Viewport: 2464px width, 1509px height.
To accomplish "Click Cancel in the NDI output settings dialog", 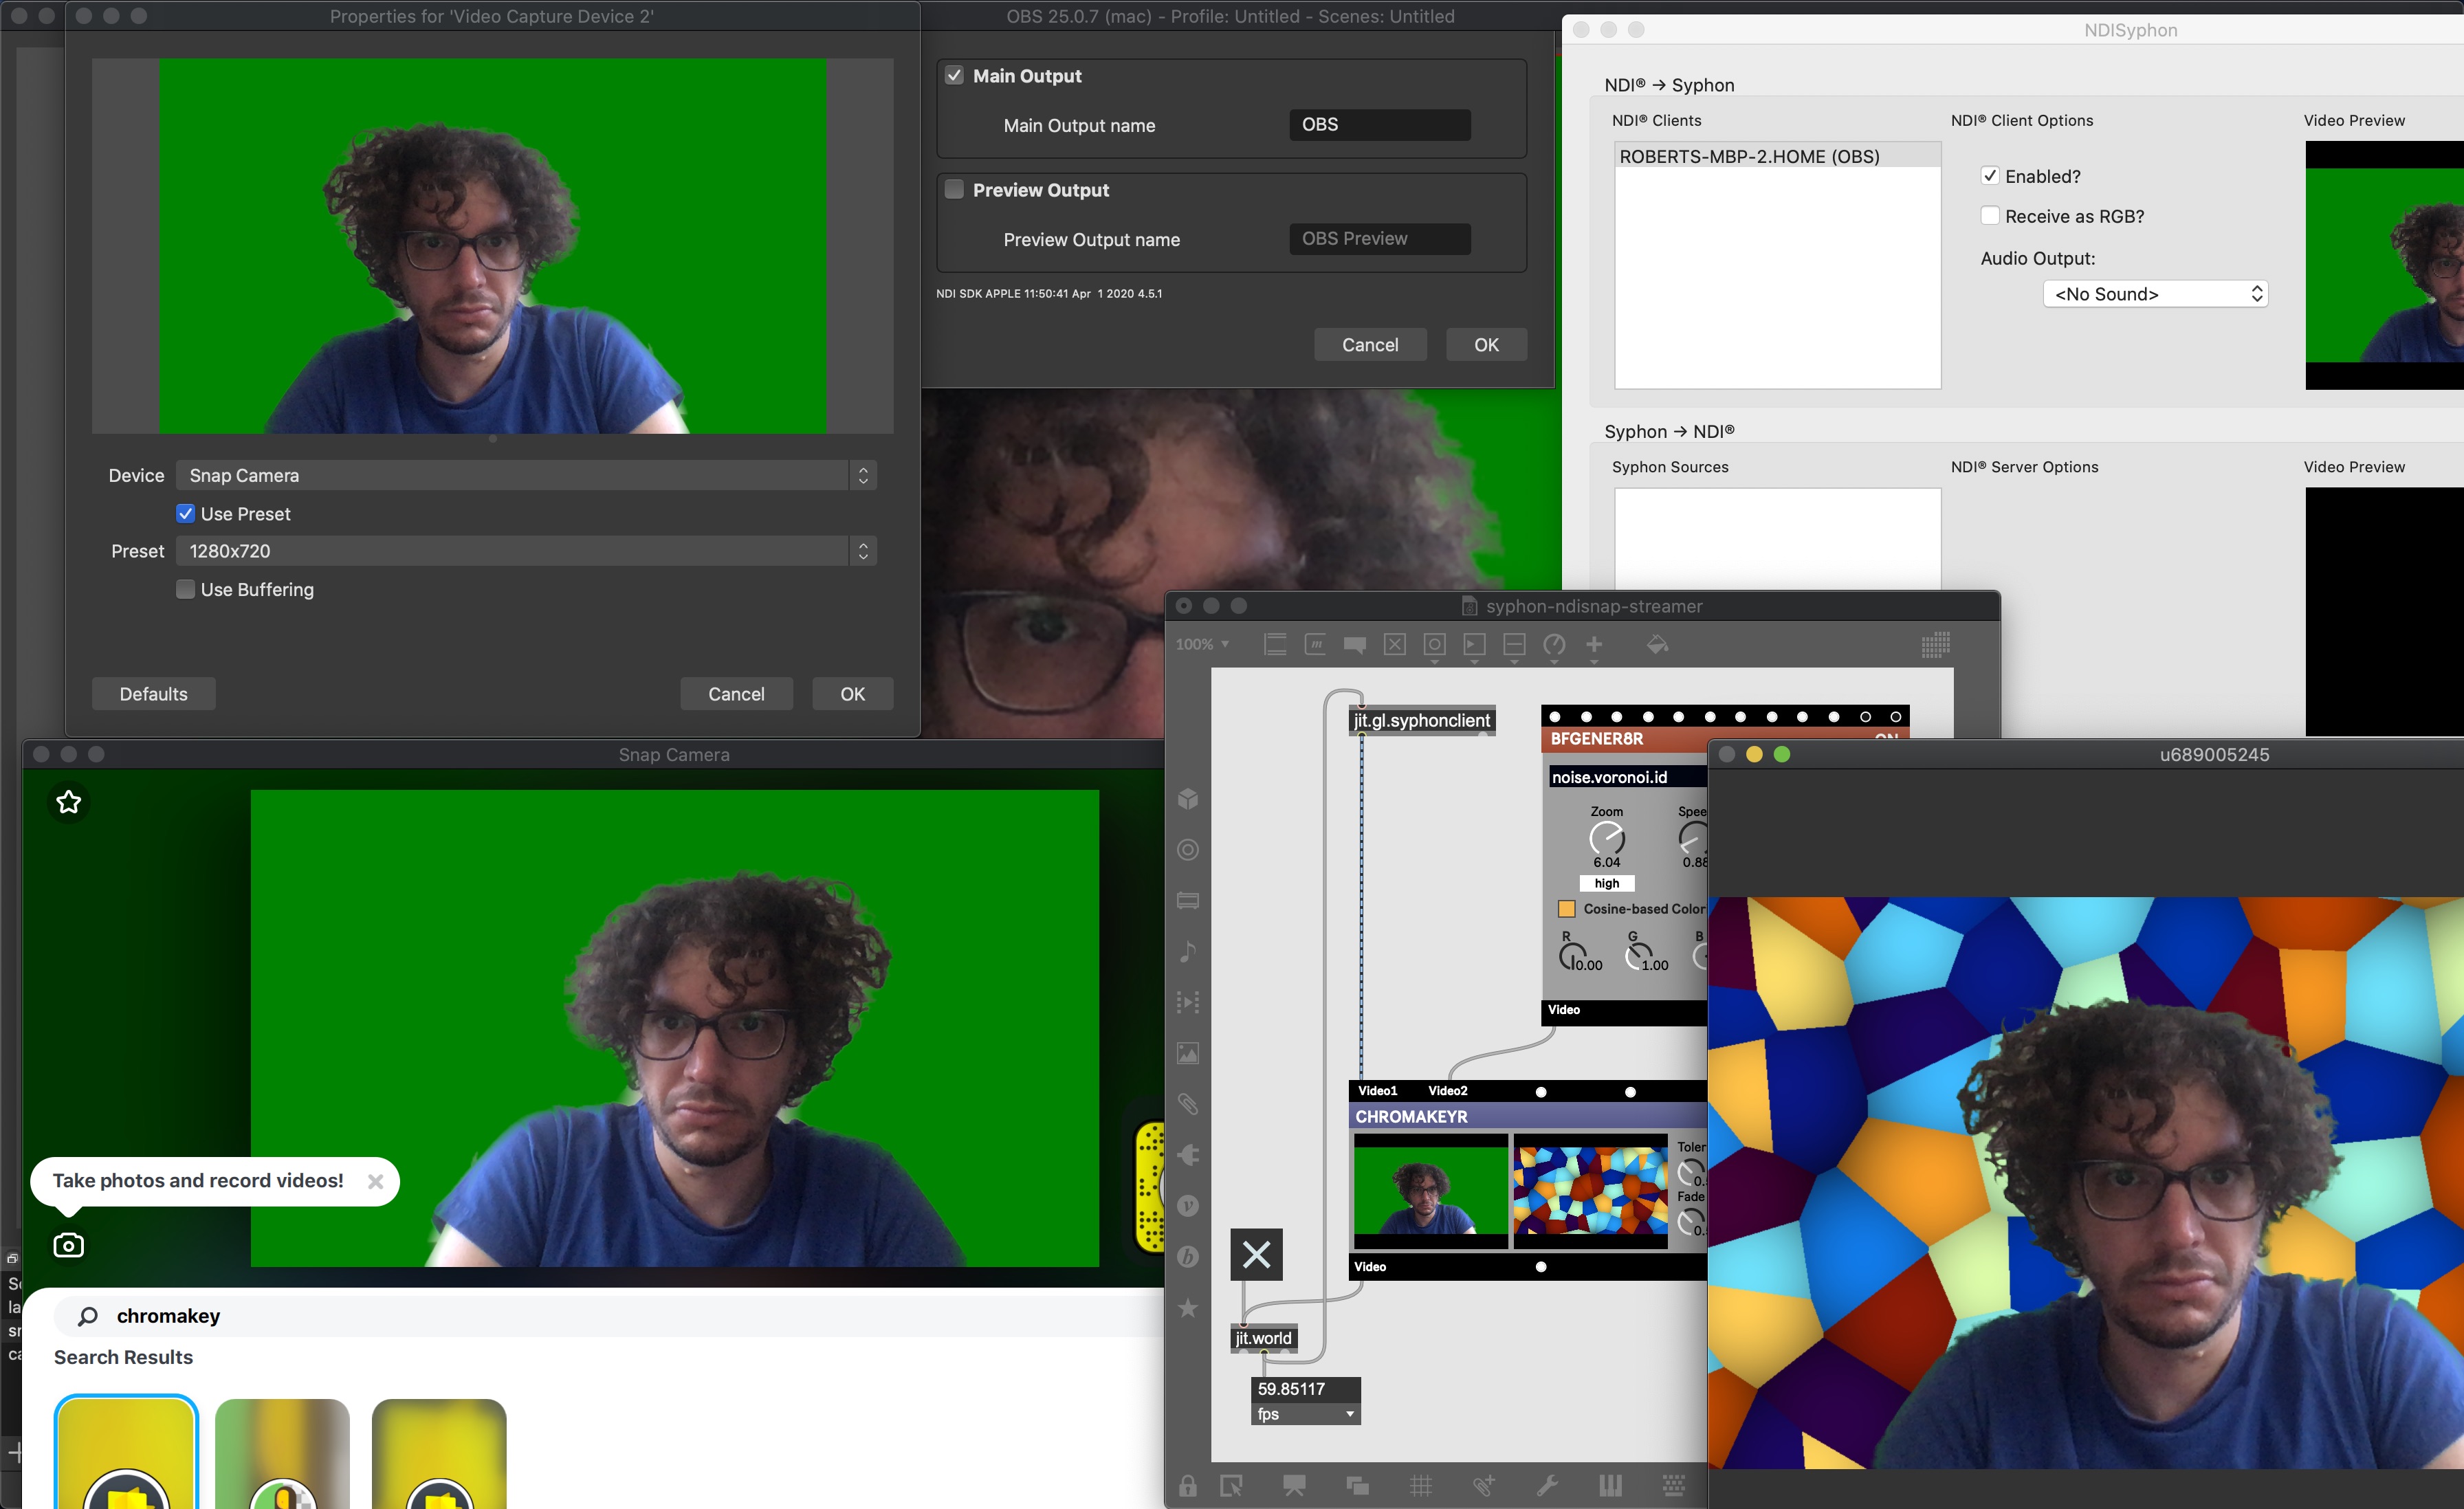I will (1369, 345).
